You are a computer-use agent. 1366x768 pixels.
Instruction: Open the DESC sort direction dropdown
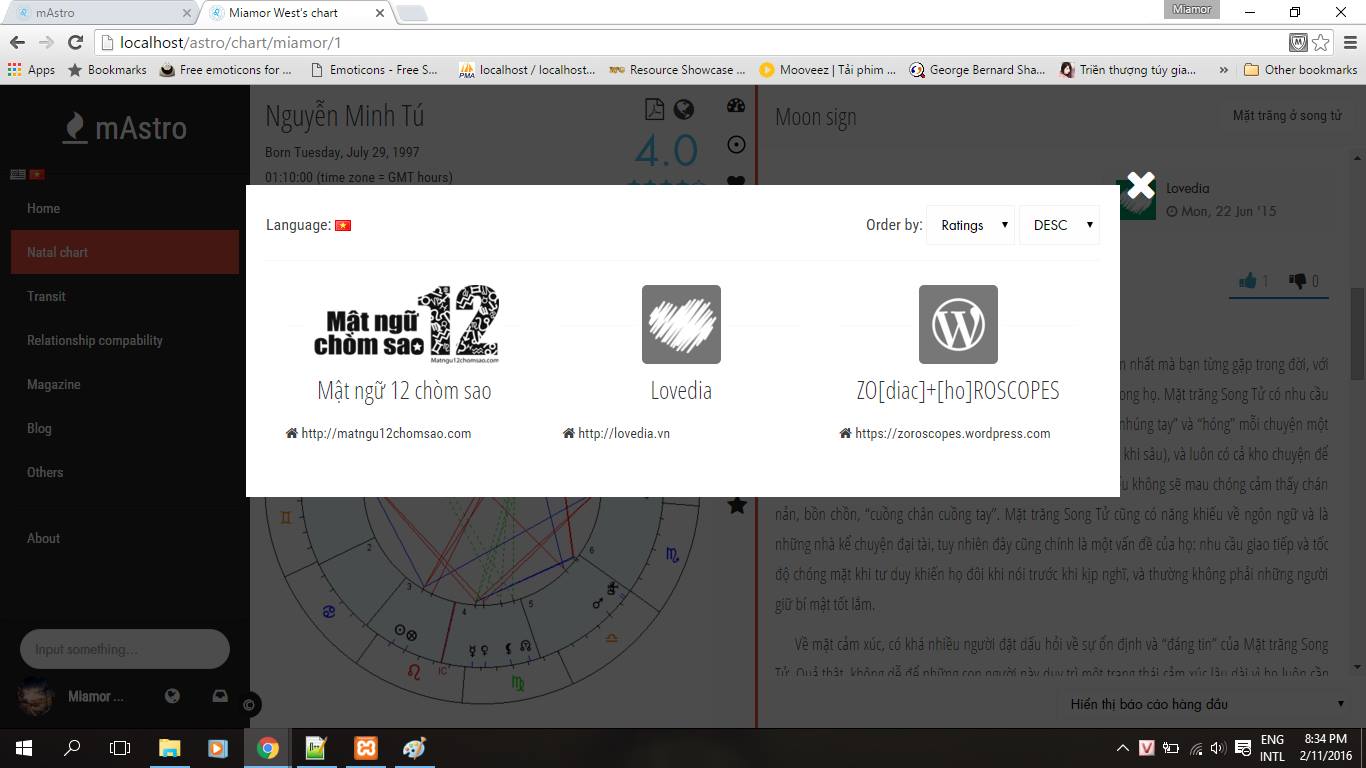(1058, 225)
